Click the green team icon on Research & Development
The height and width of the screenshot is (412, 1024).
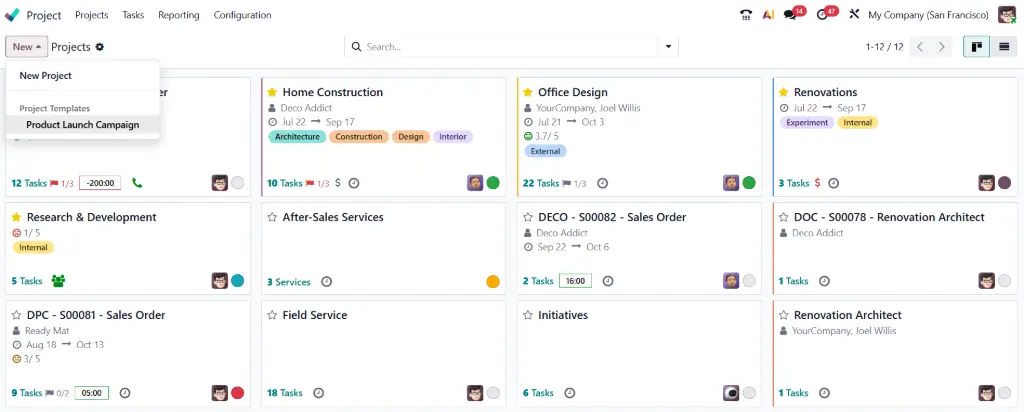pos(59,281)
